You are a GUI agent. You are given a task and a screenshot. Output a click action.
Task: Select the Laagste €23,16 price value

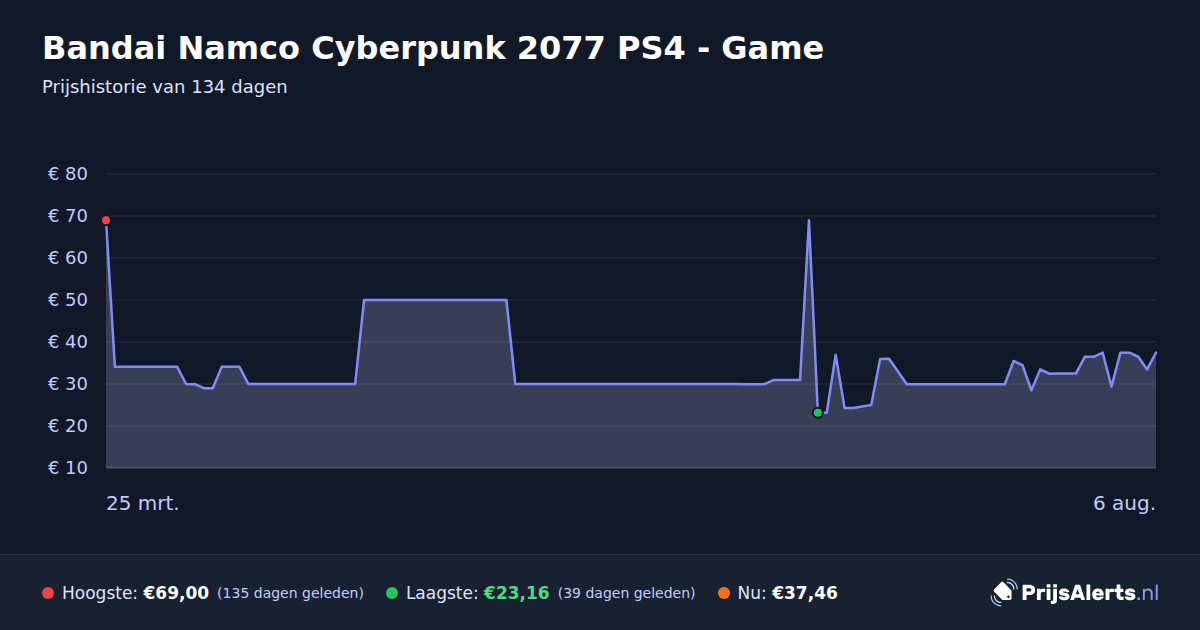click(x=516, y=593)
